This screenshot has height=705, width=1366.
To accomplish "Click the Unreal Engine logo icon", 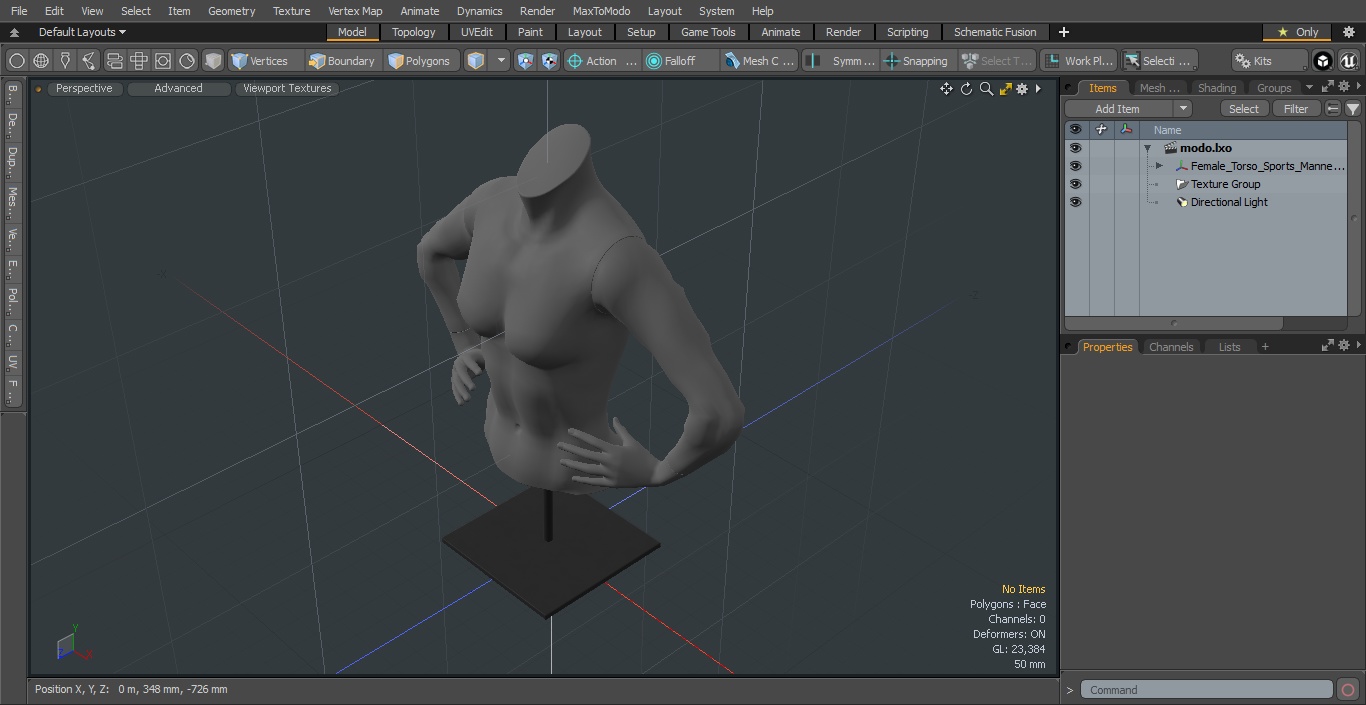I will coord(1348,61).
